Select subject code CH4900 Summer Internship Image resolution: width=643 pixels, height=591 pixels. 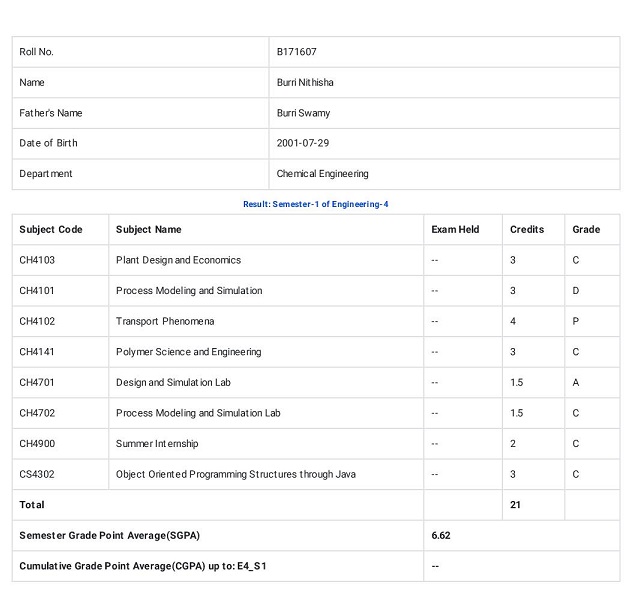[x=37, y=444]
